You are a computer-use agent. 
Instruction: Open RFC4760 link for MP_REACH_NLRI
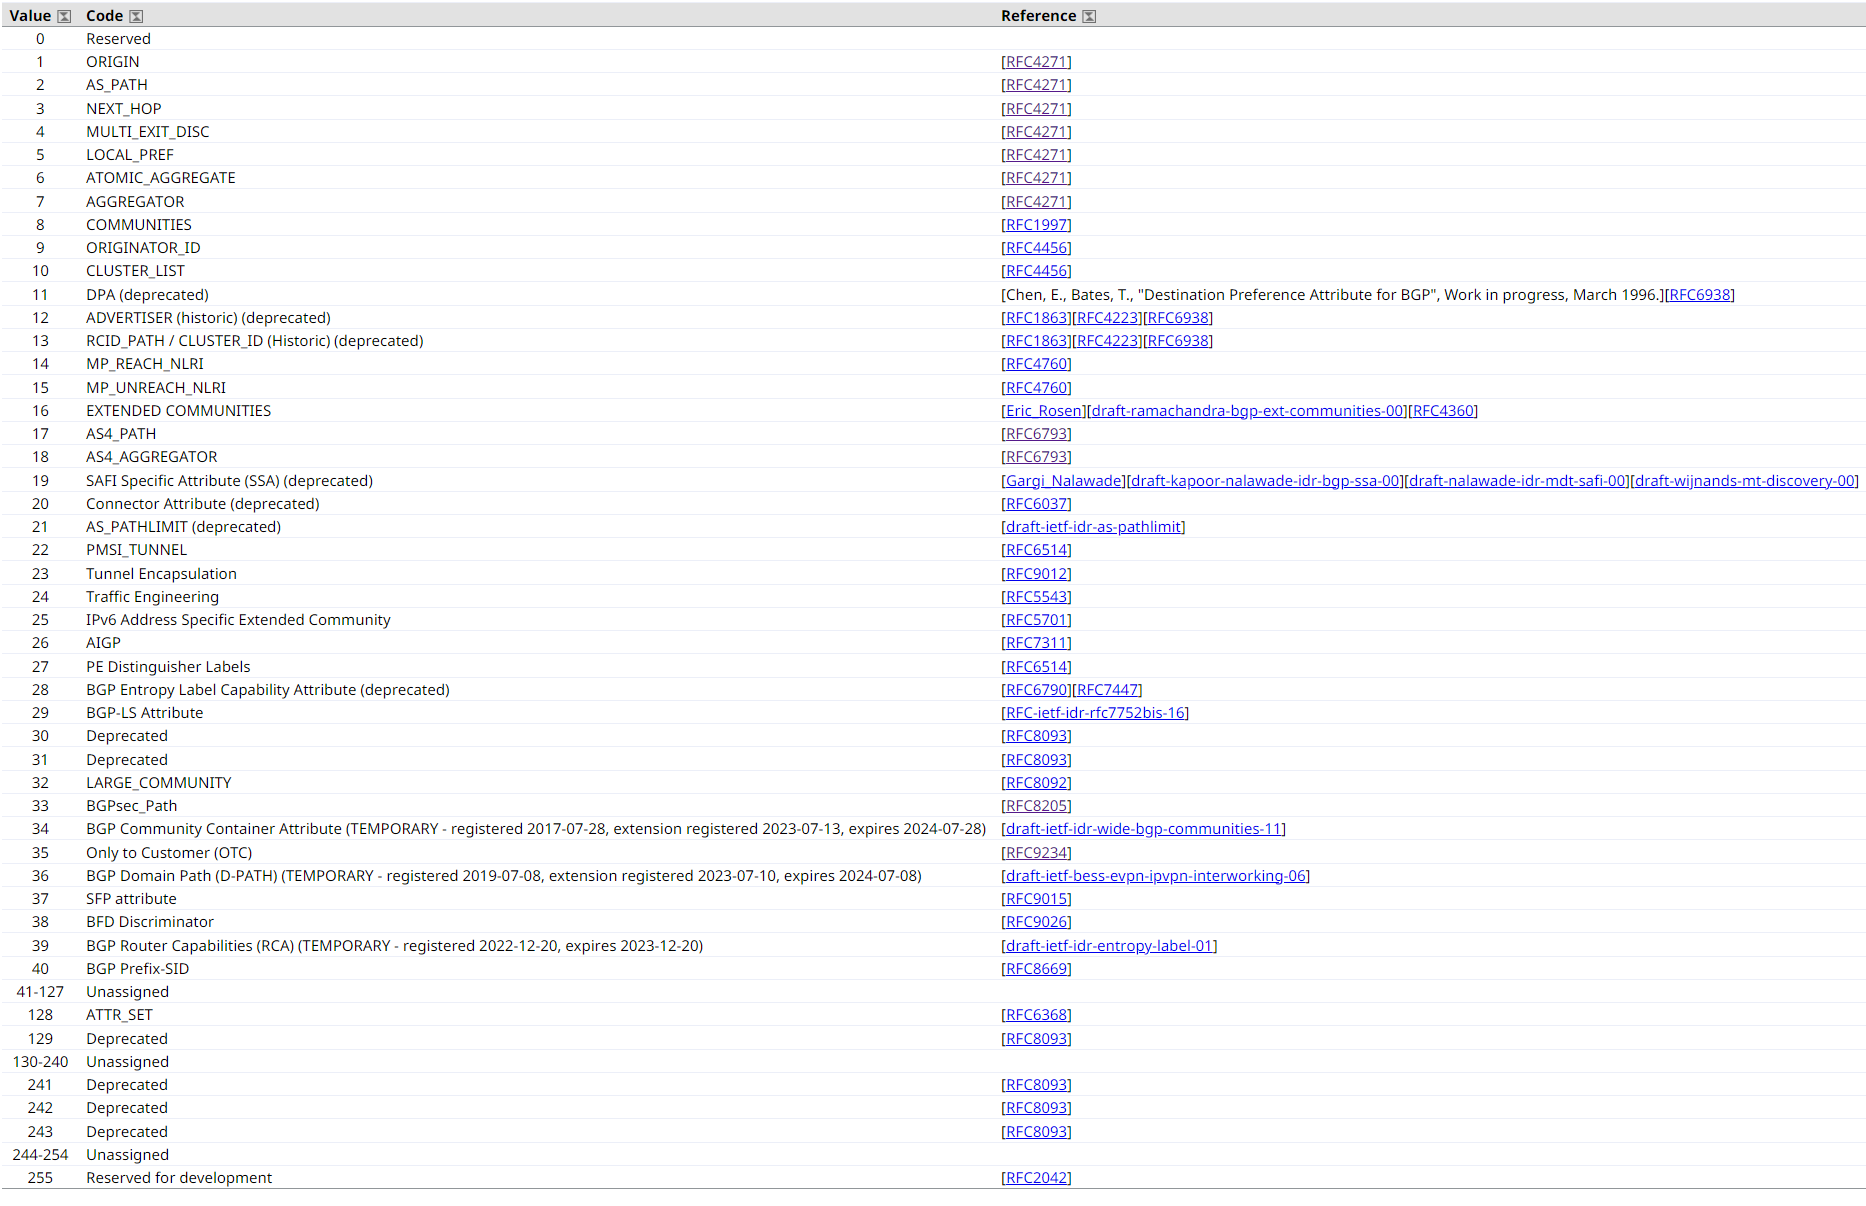1036,364
